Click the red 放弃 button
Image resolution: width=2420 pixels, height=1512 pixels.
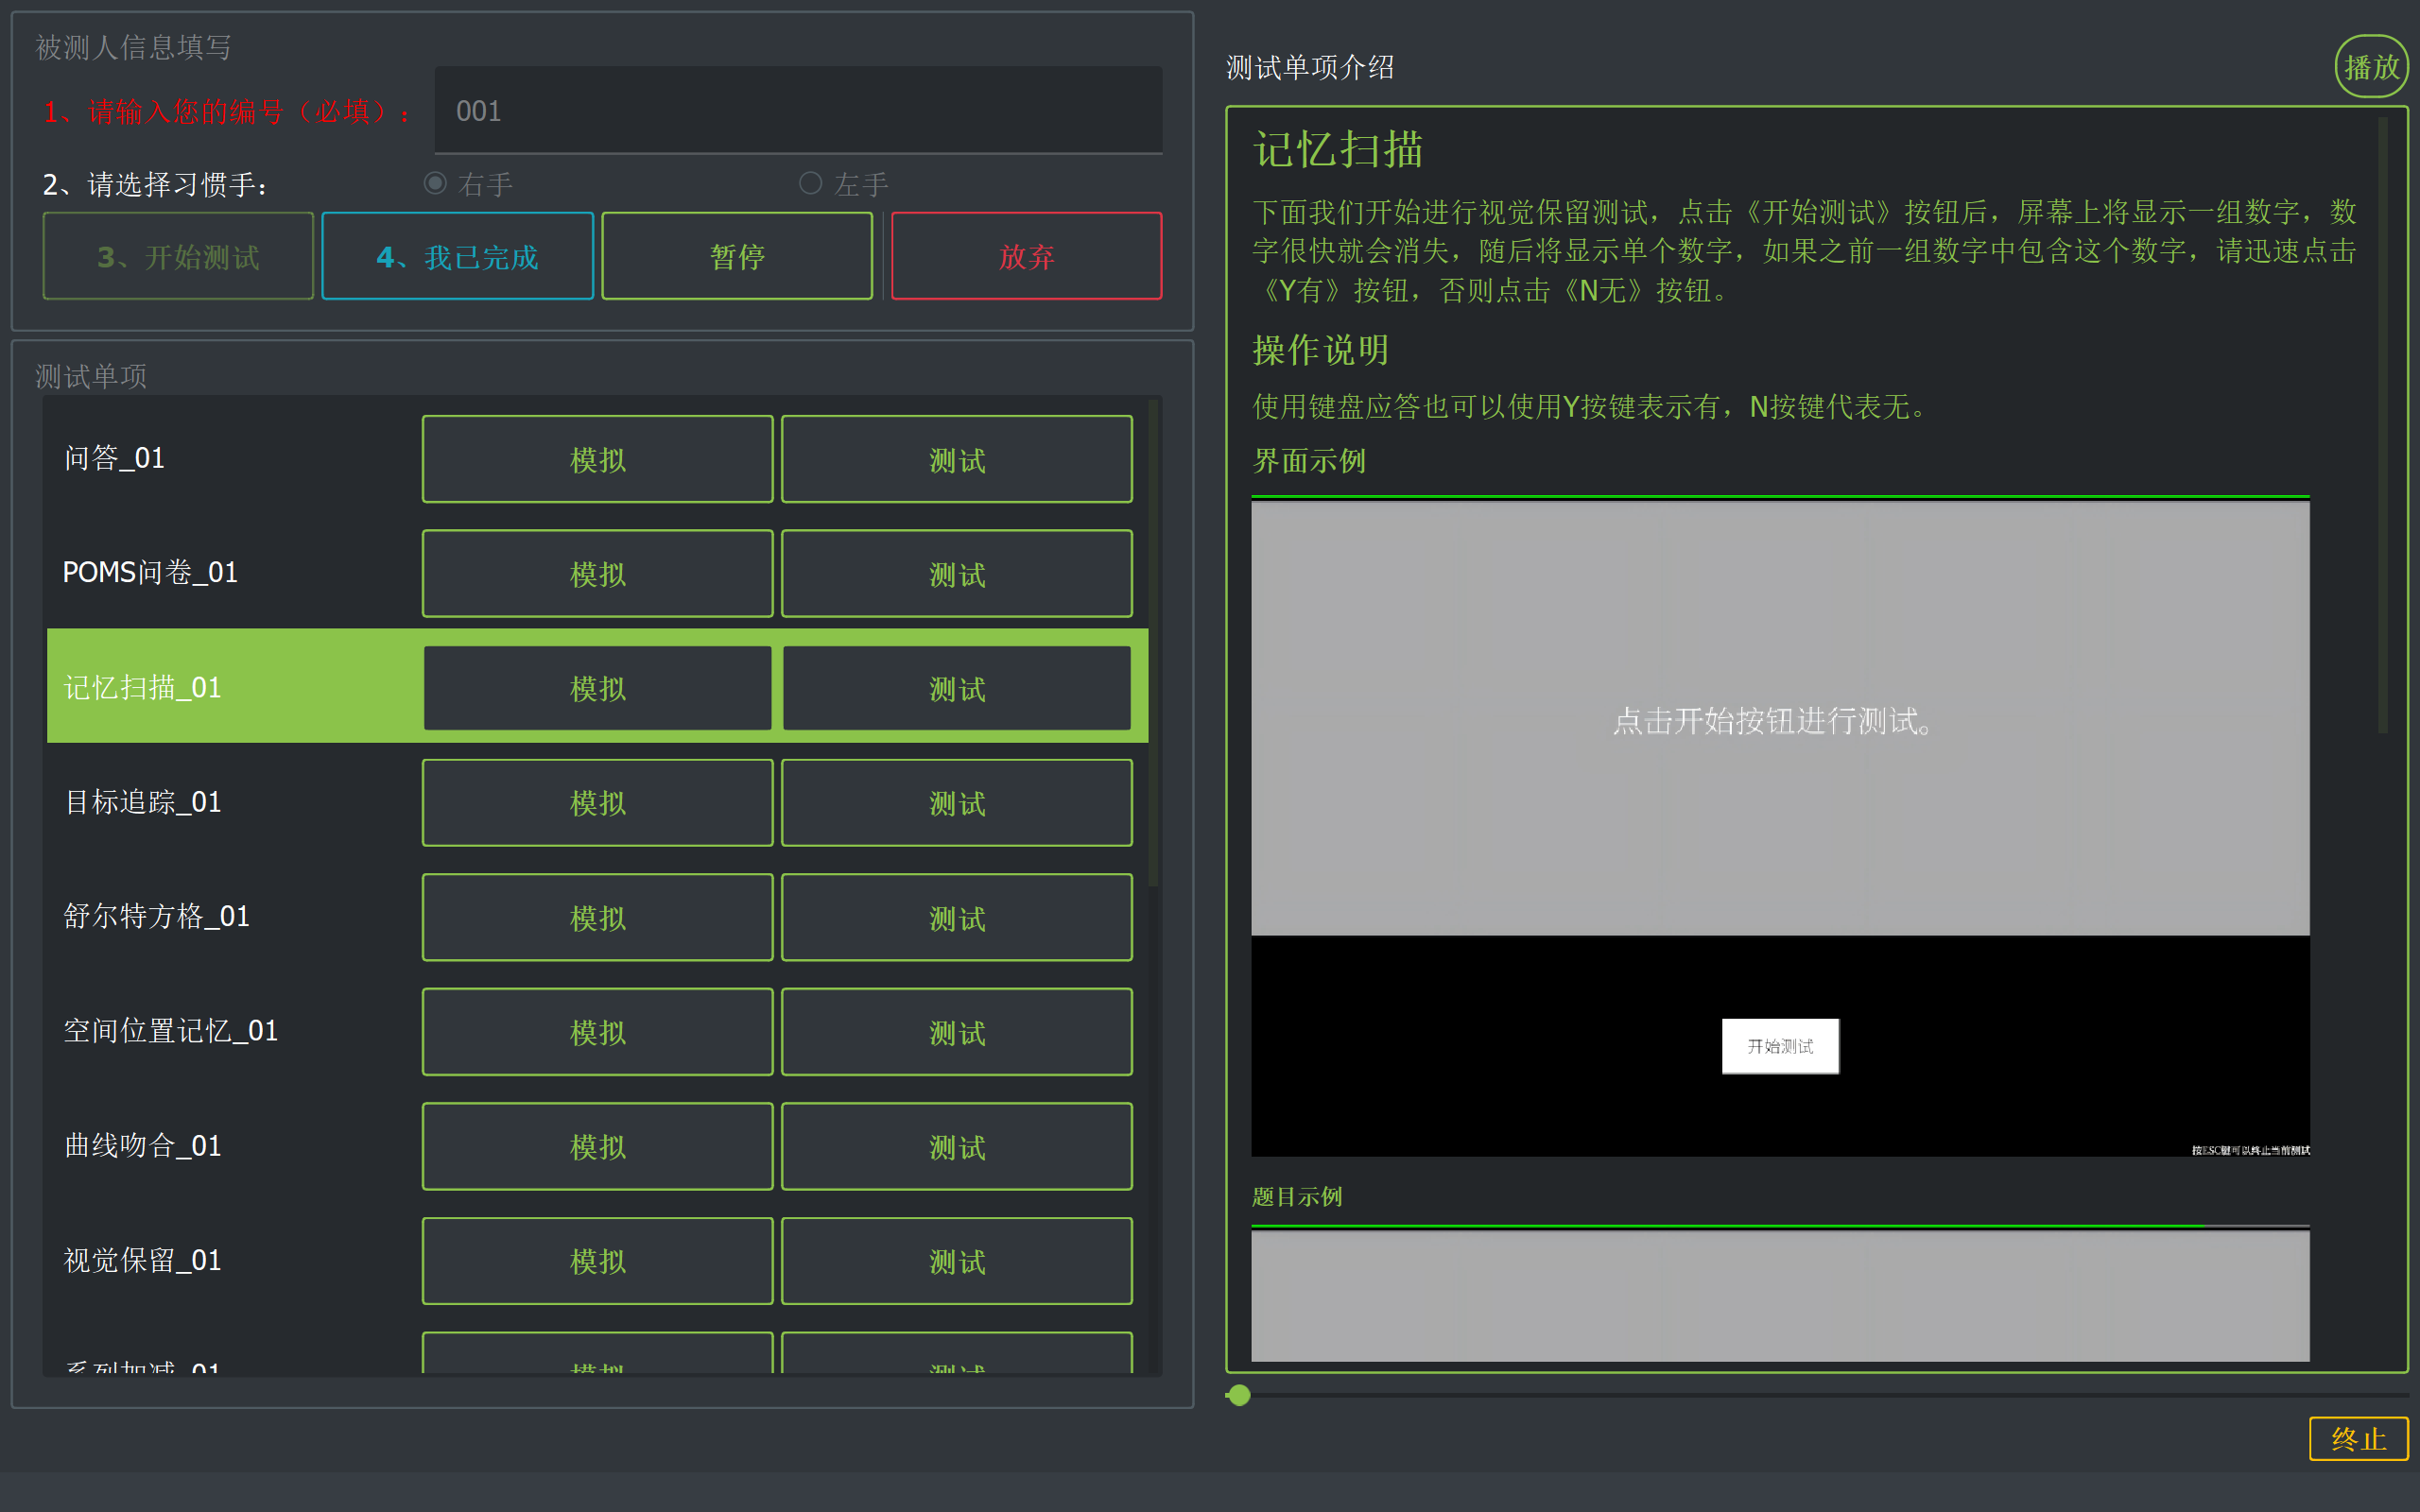(1026, 256)
